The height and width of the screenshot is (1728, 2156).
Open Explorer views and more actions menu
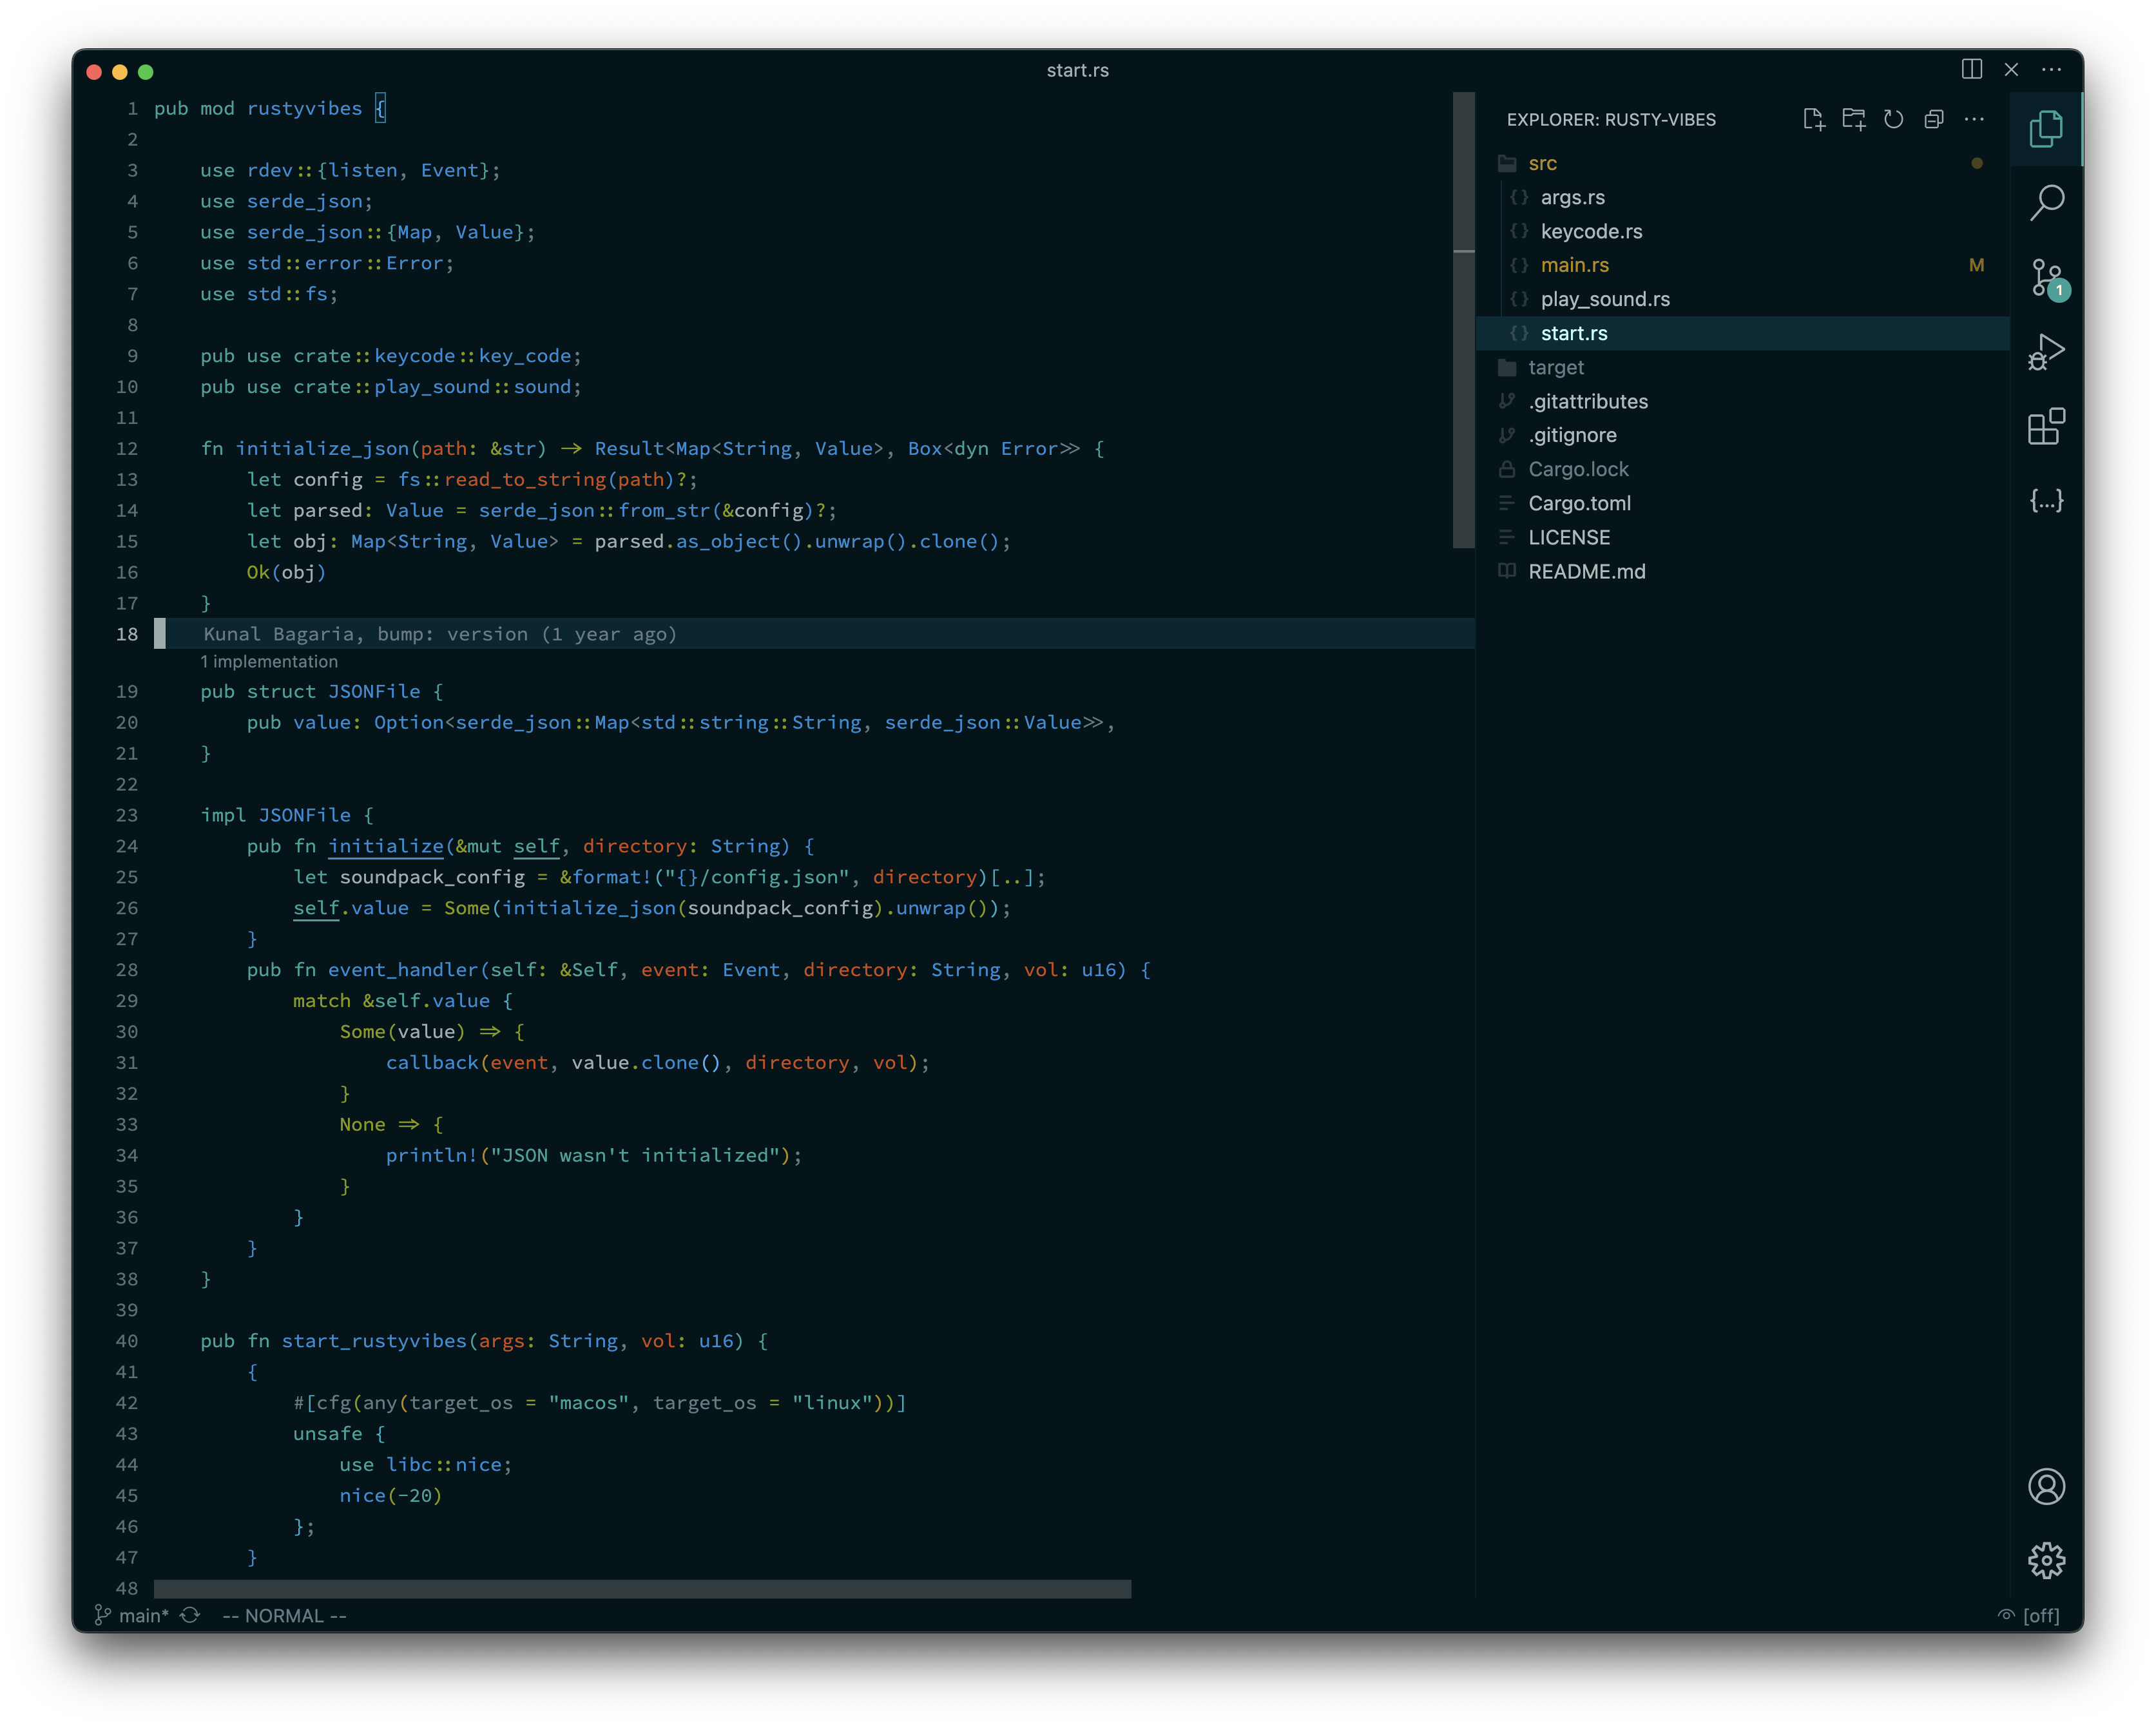tap(1973, 119)
